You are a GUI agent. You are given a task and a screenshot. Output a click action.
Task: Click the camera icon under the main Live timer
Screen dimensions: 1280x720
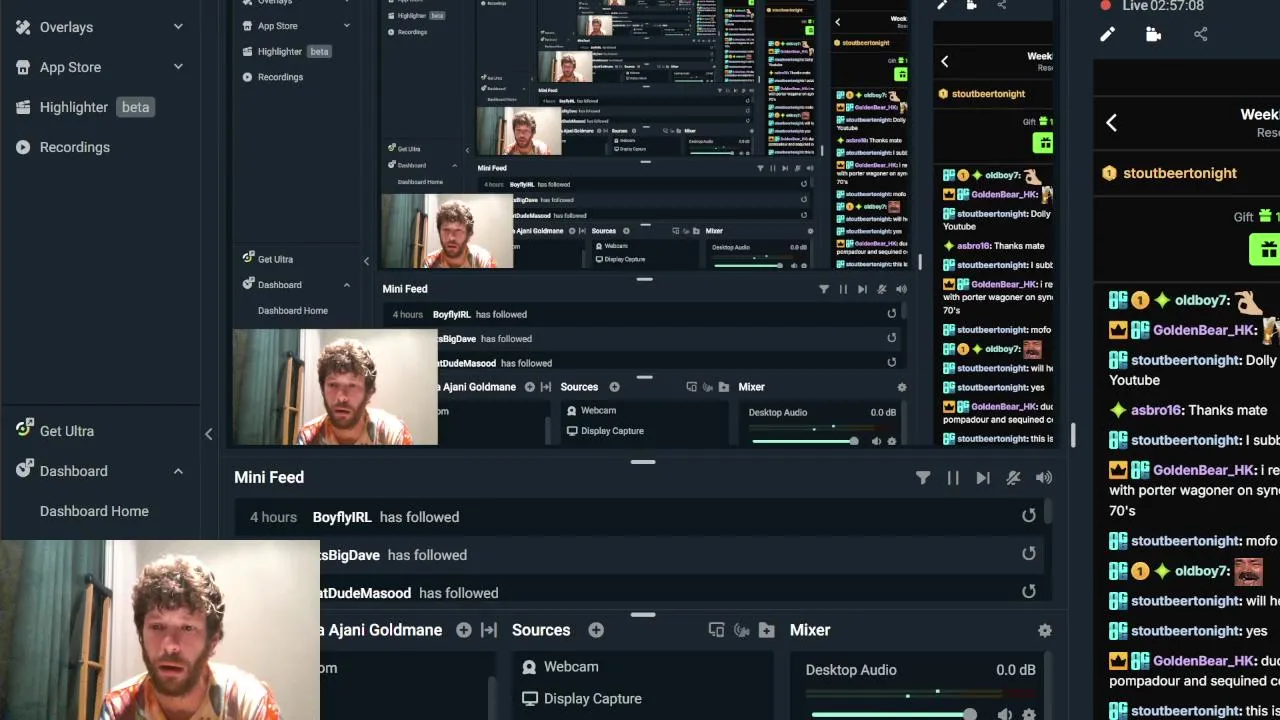tap(1153, 34)
